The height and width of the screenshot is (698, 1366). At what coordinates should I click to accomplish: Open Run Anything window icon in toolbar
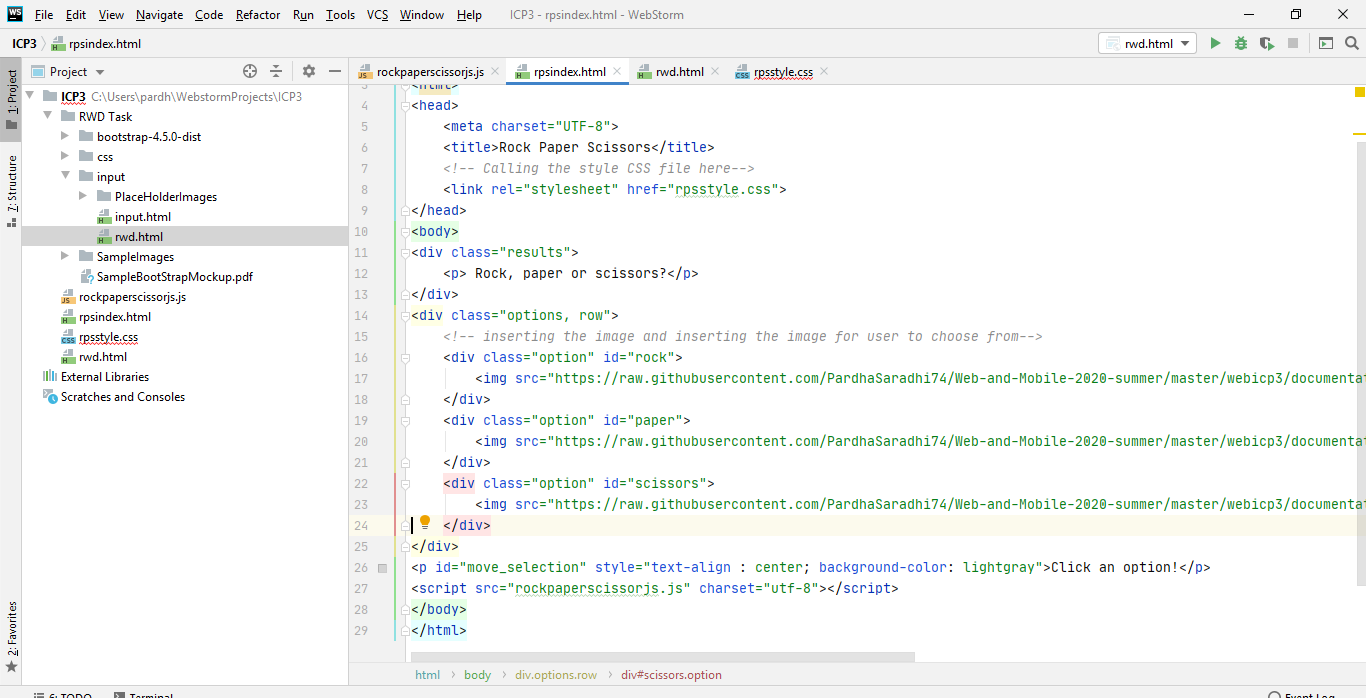[1326, 43]
